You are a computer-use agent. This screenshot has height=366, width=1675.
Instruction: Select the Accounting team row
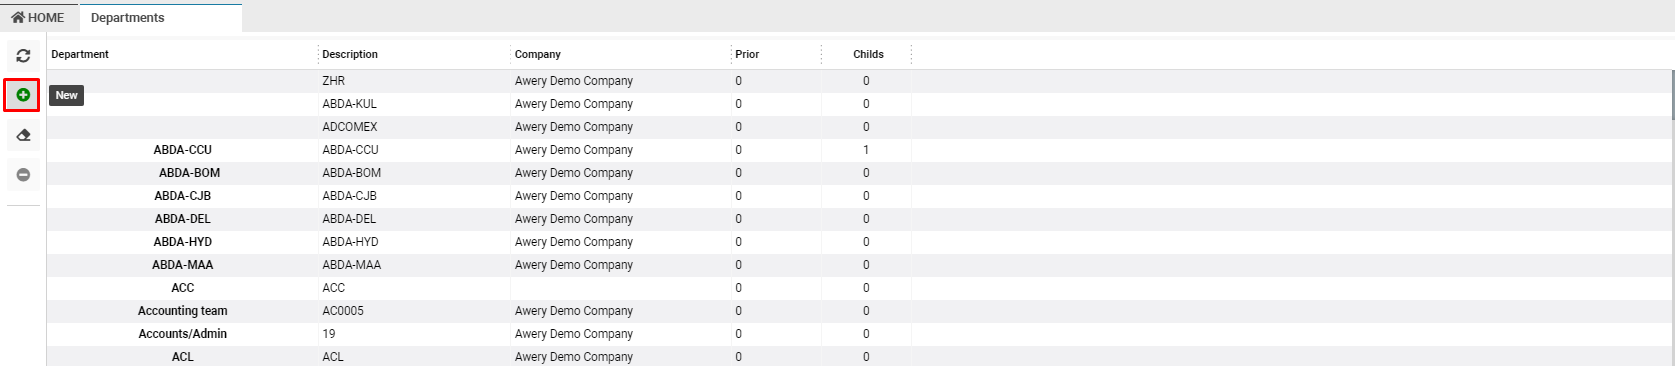(859, 311)
